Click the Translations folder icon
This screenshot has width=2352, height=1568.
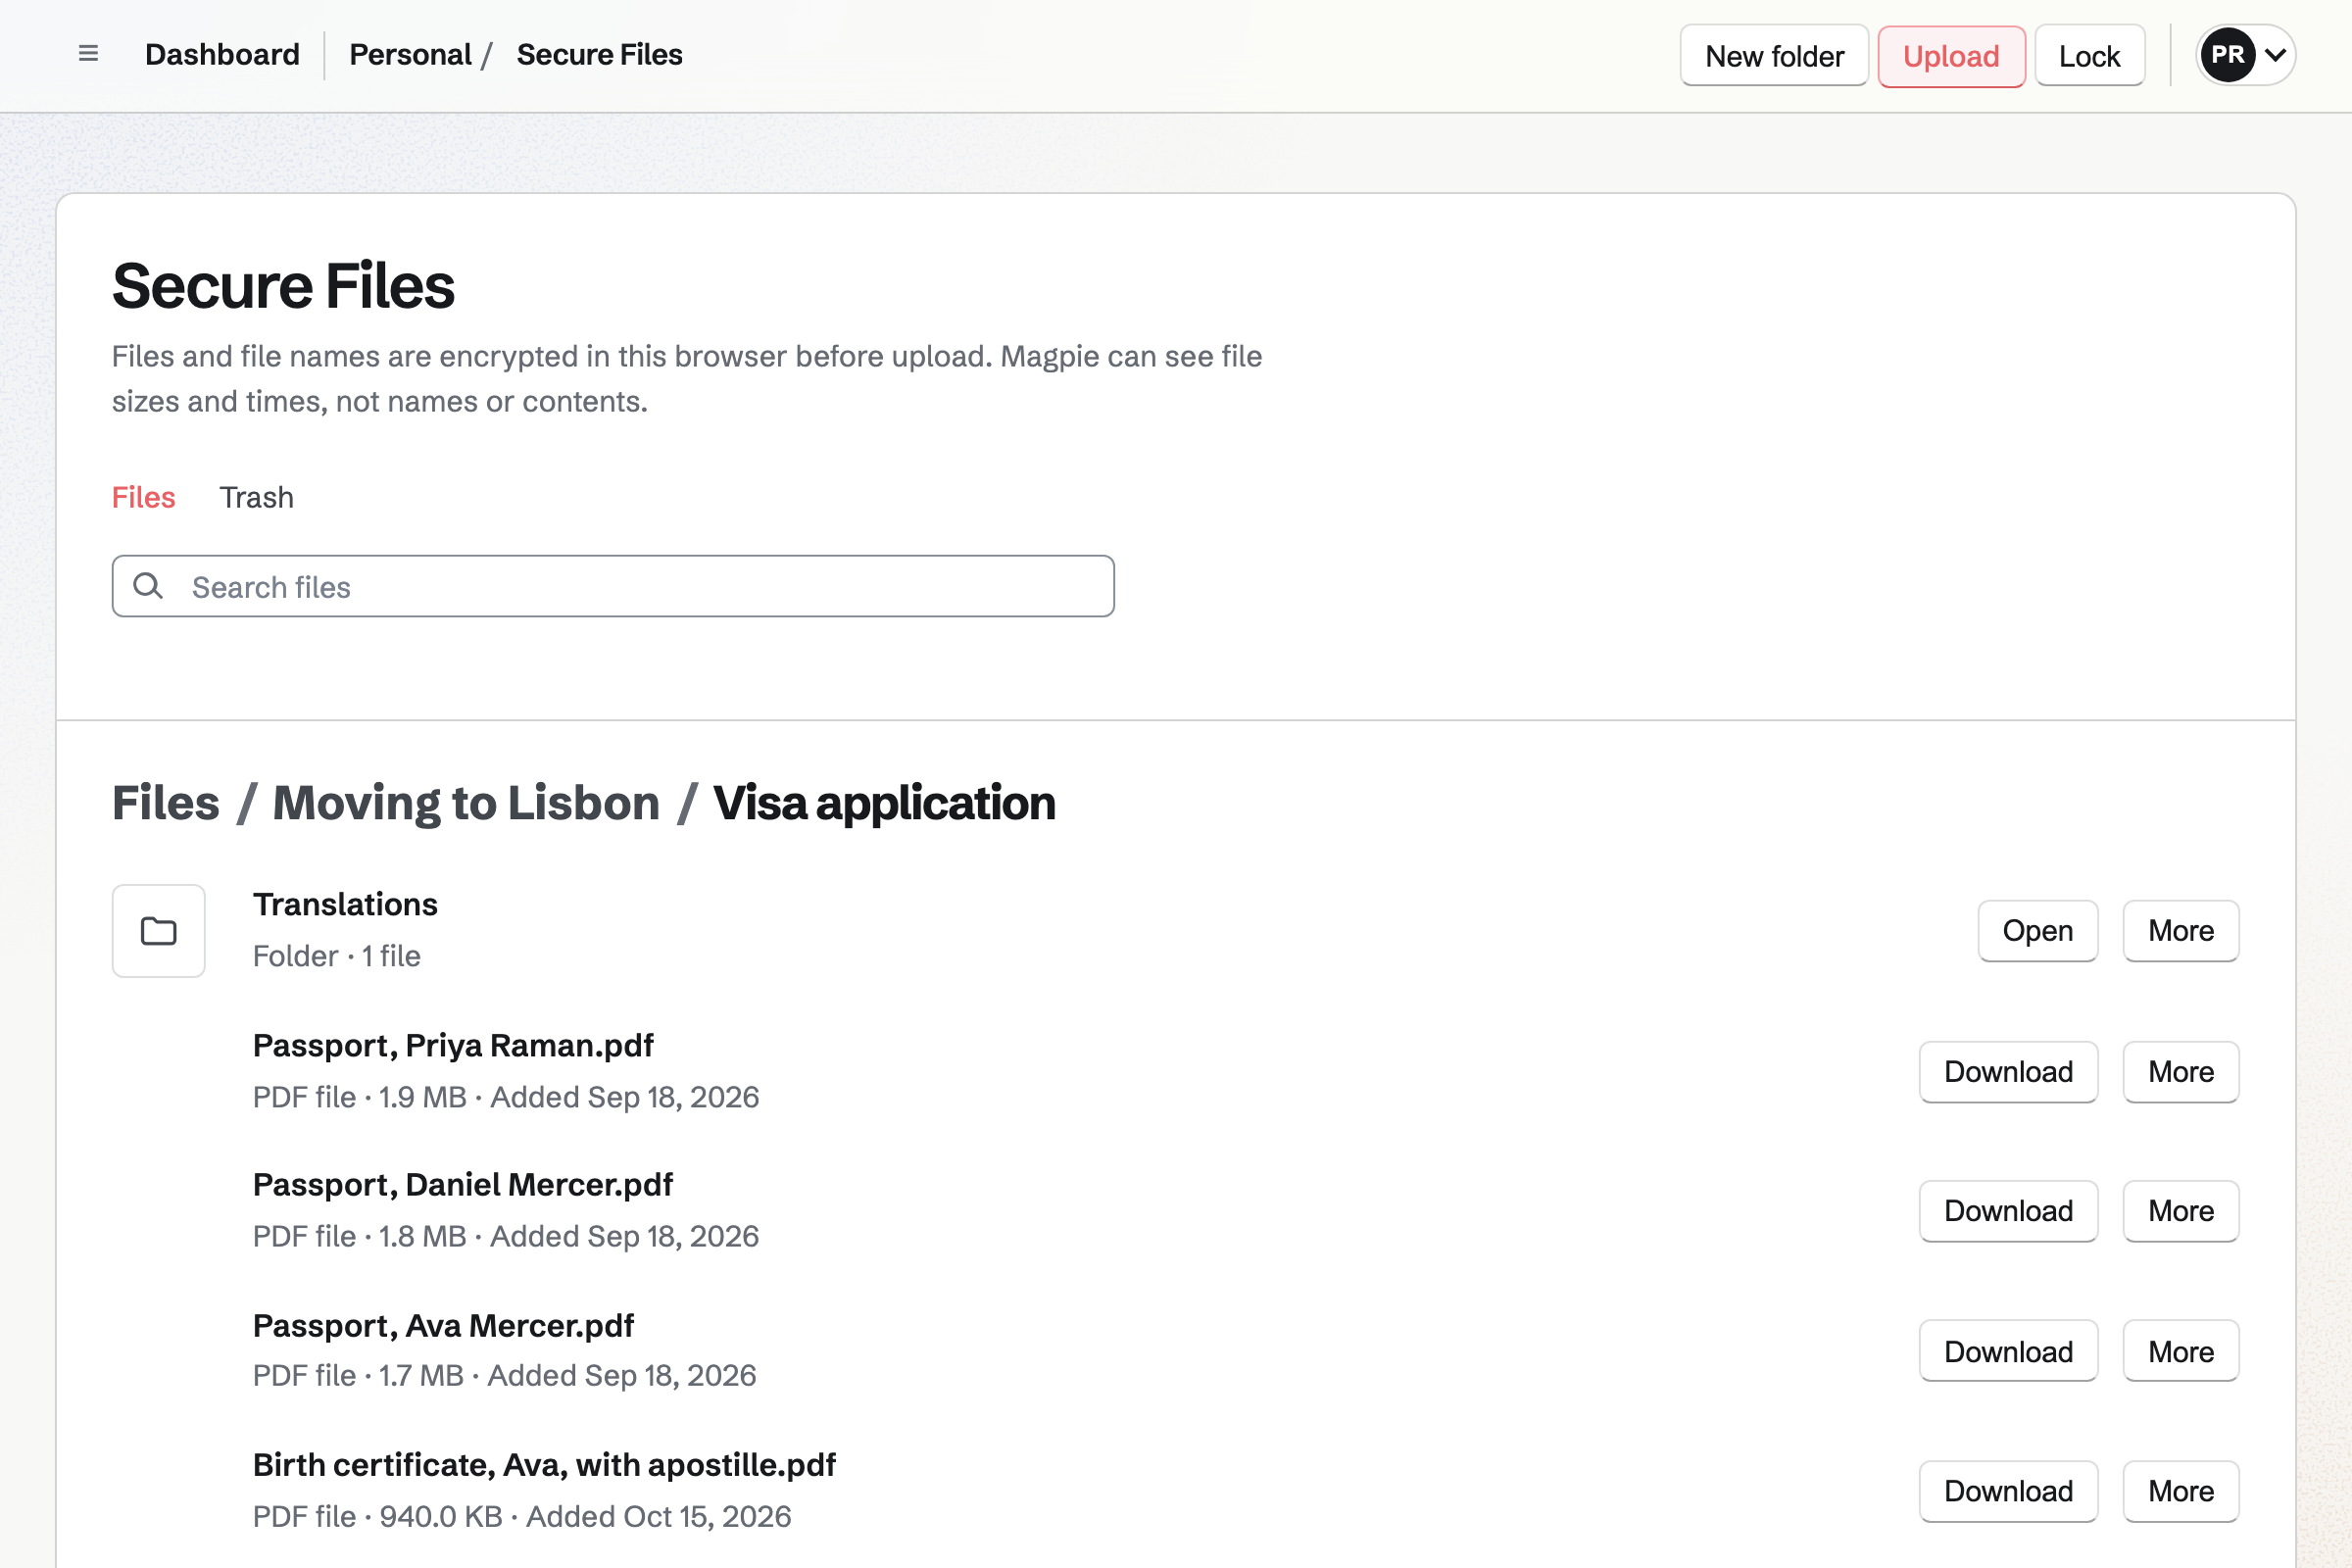pyautogui.click(x=158, y=930)
